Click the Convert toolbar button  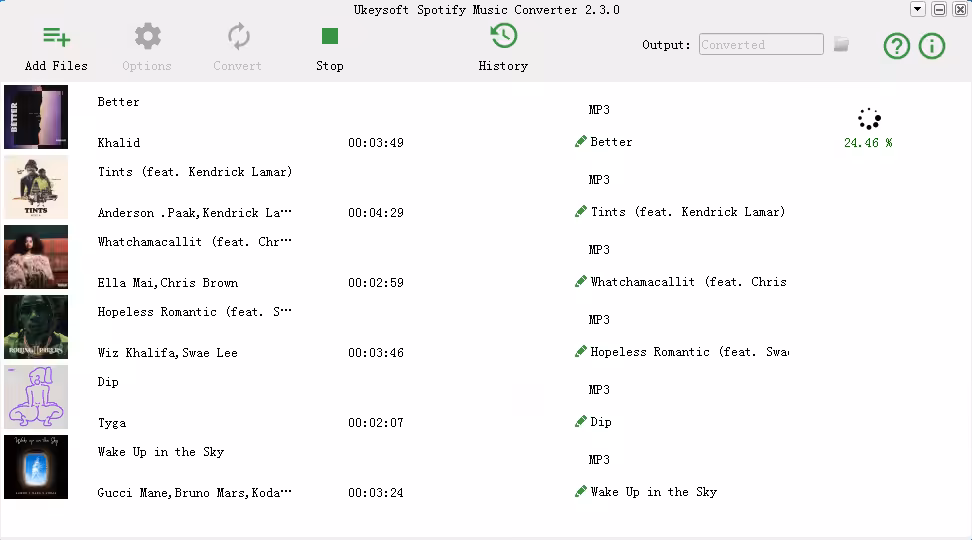coord(238,38)
